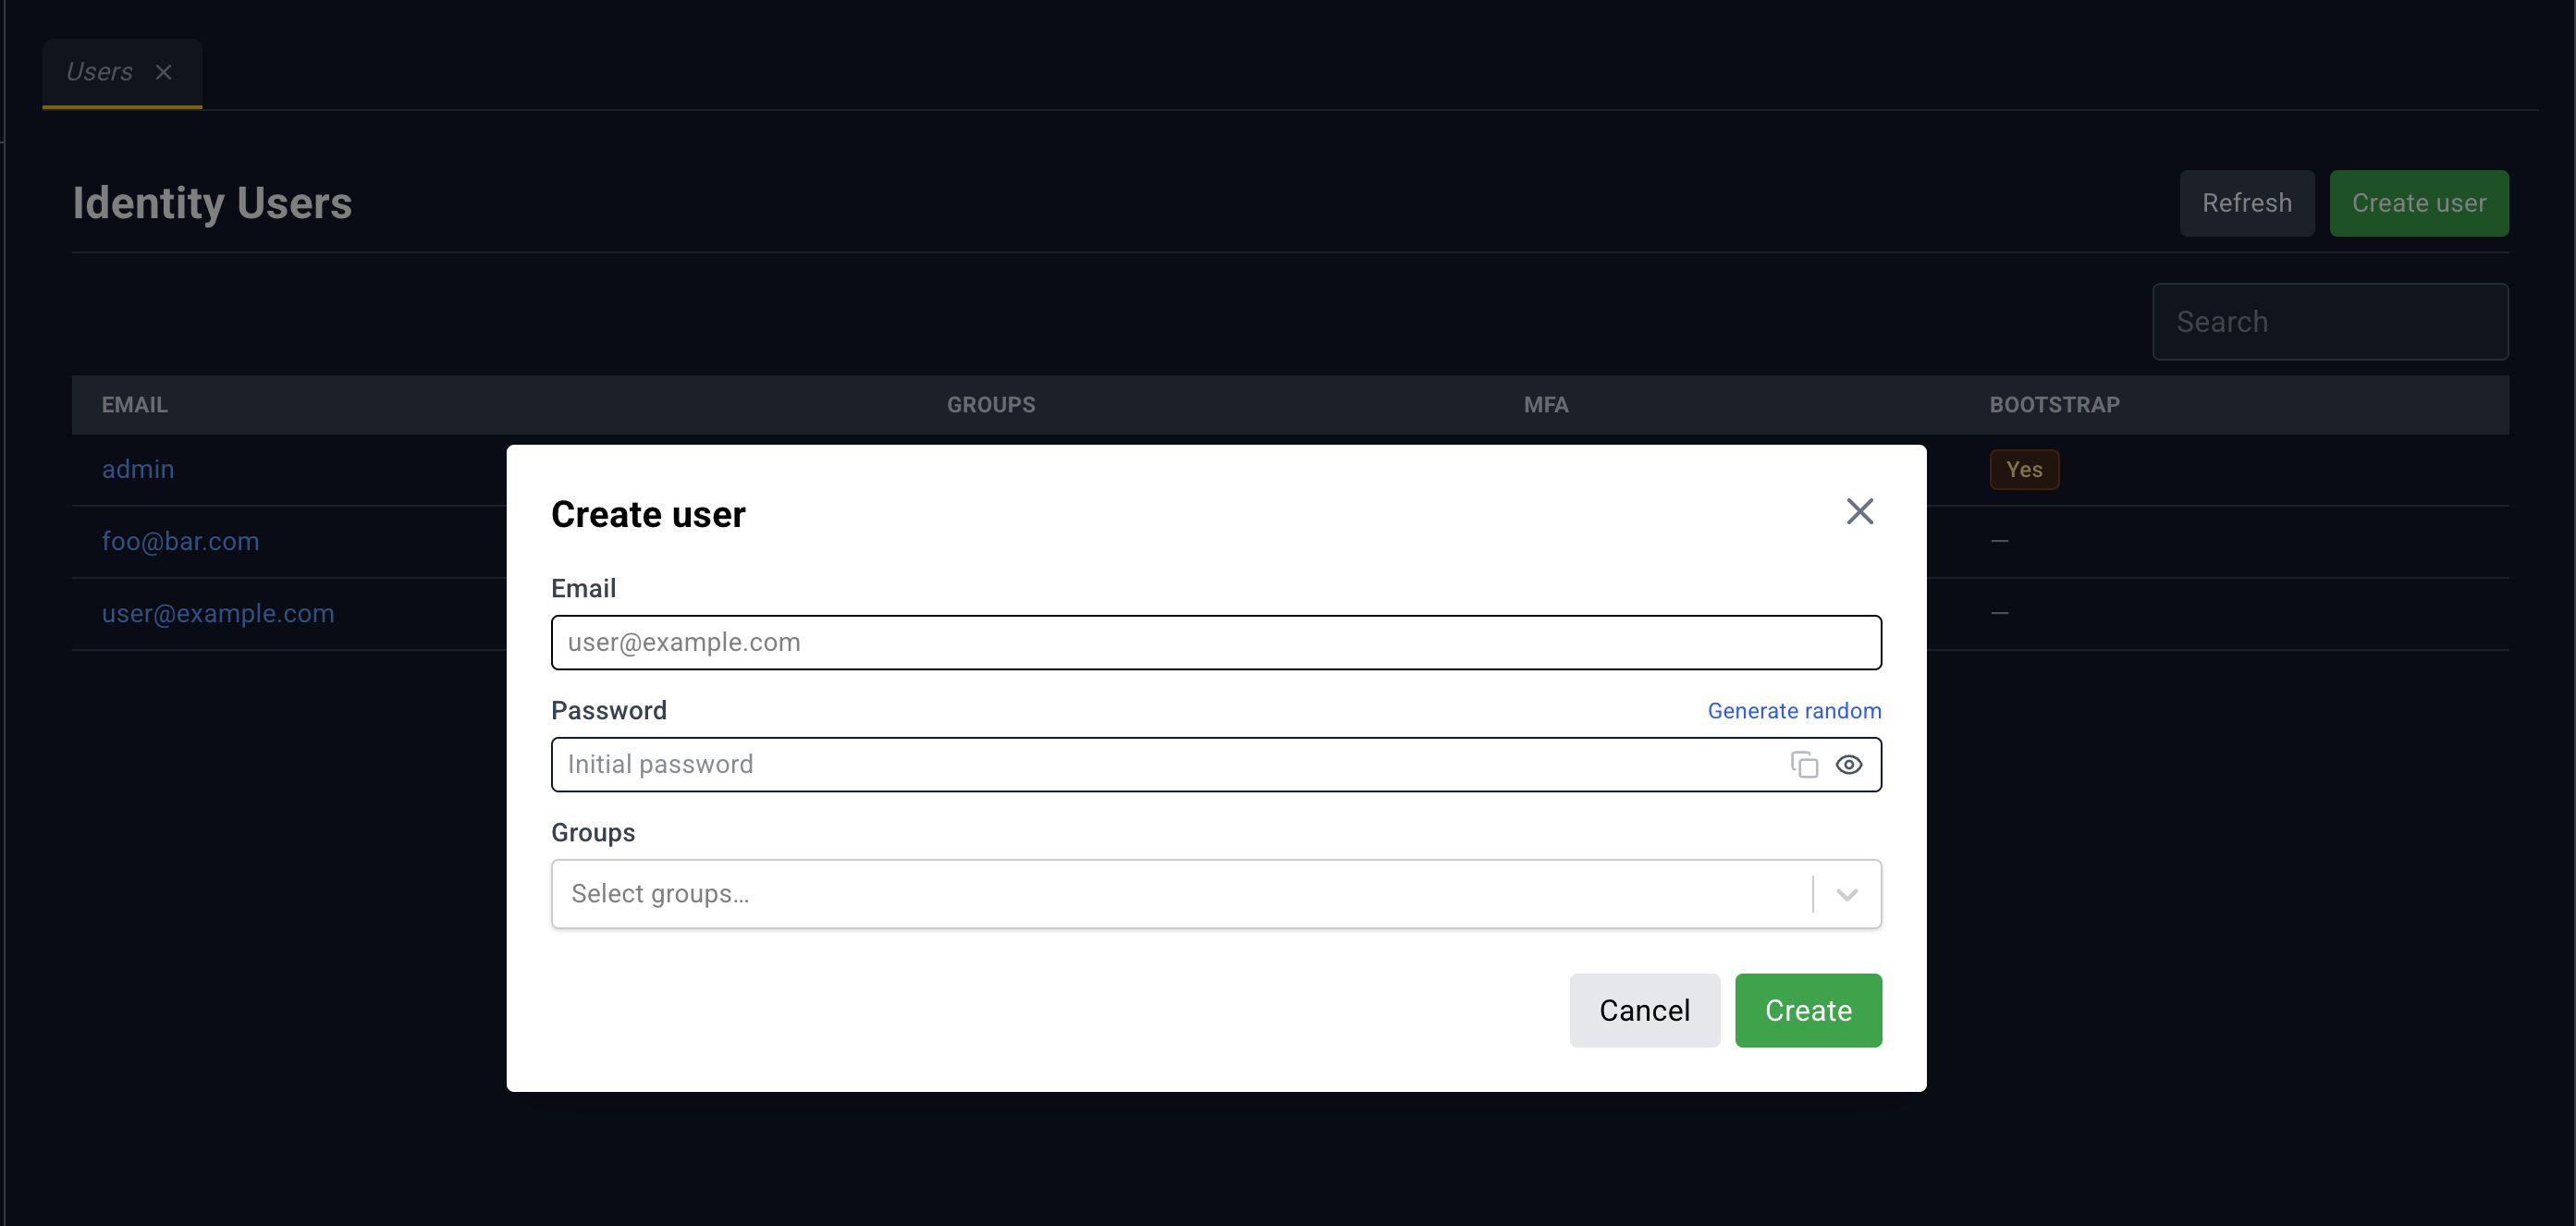Click the Yes bootstrap badge
This screenshot has width=2576, height=1226.
(2024, 469)
